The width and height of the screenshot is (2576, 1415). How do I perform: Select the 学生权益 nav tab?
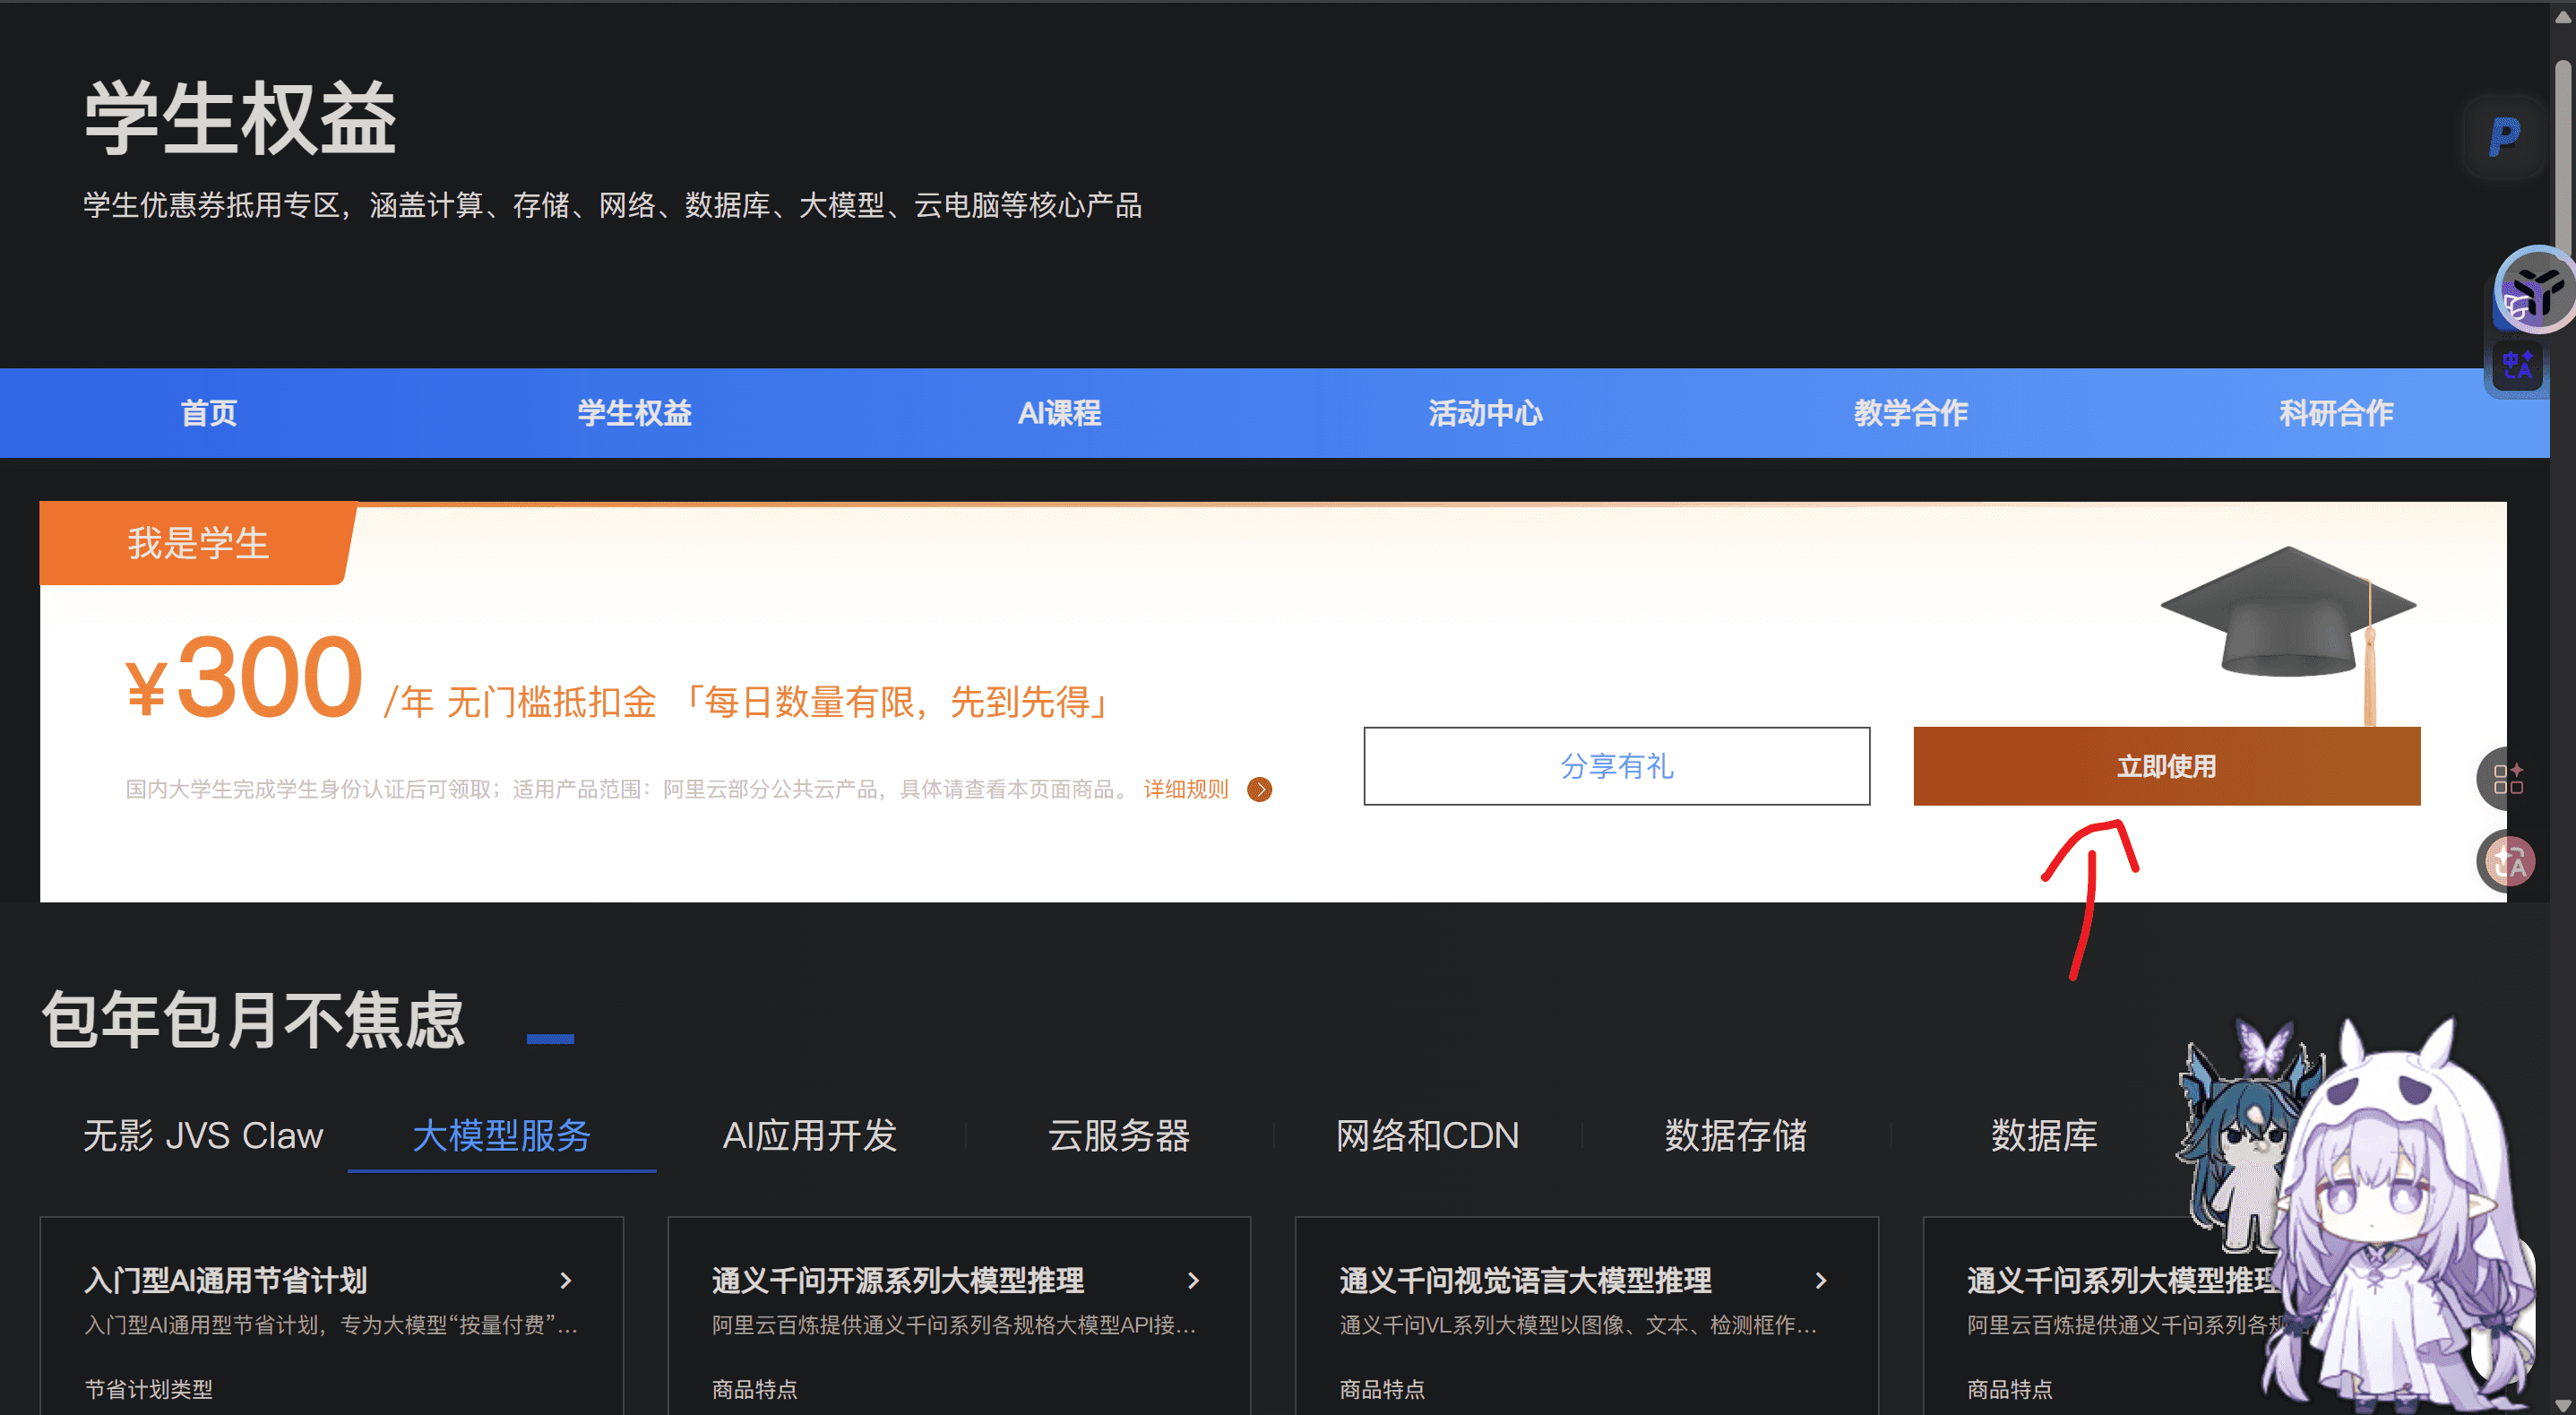tap(635, 413)
